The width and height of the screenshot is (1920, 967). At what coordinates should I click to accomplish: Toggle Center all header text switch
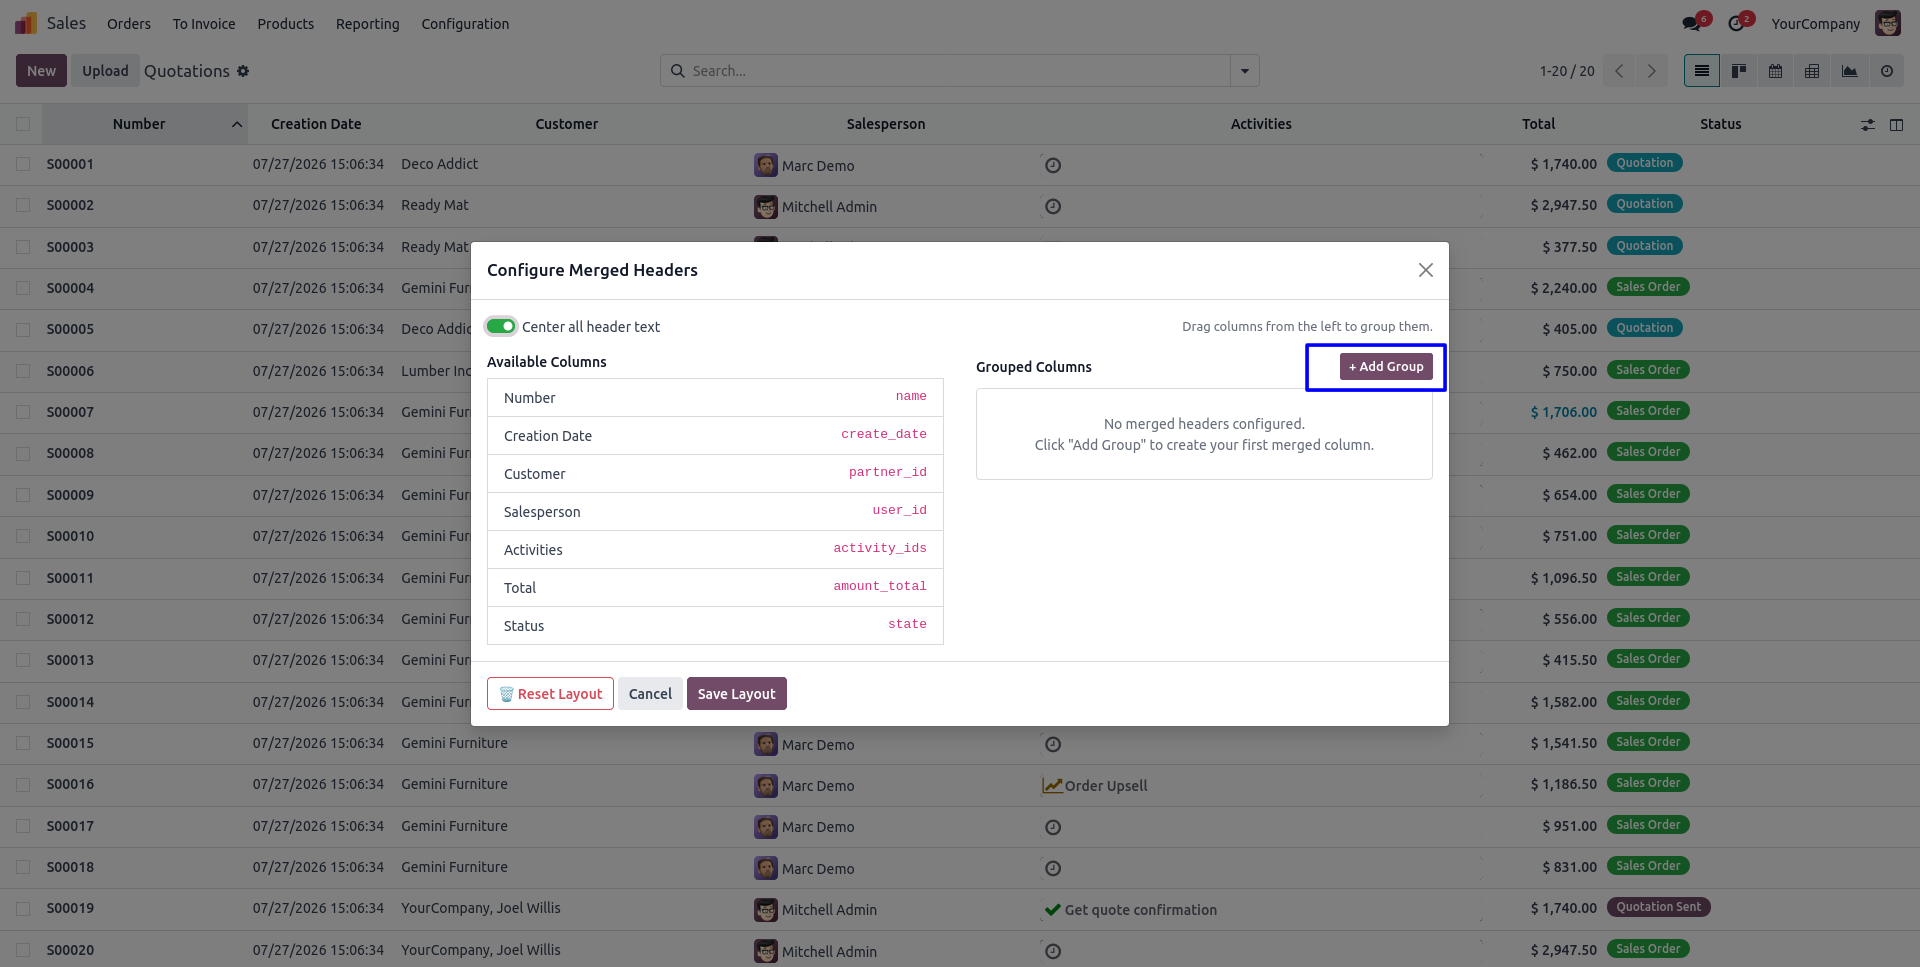(501, 326)
